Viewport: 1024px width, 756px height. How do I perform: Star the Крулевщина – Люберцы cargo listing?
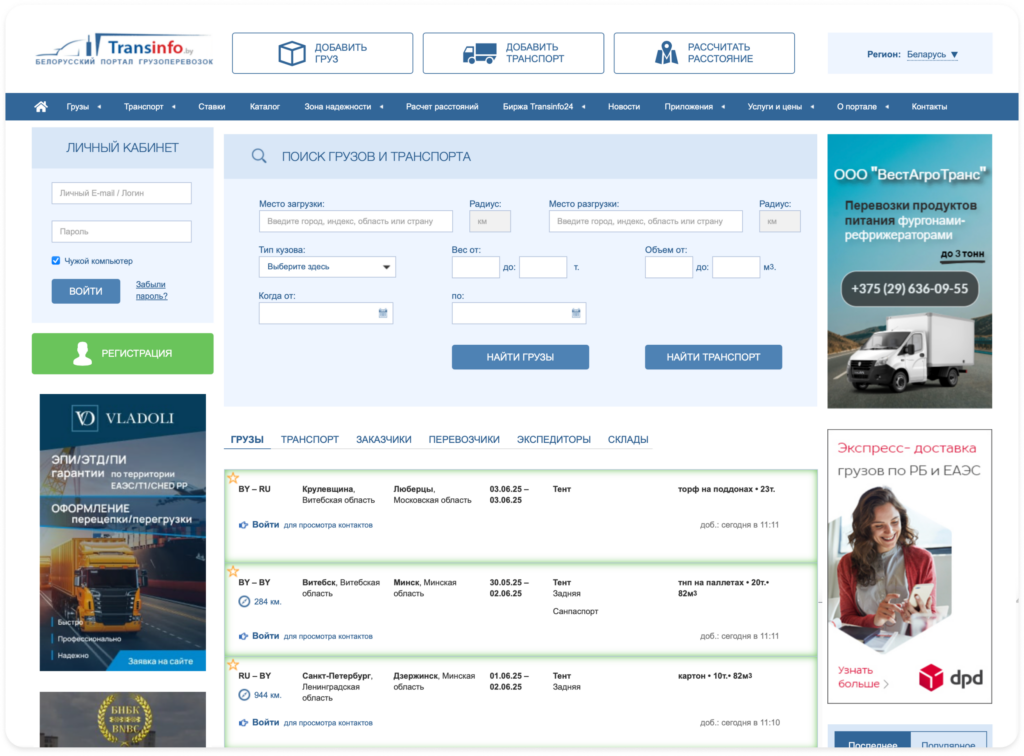pos(233,478)
